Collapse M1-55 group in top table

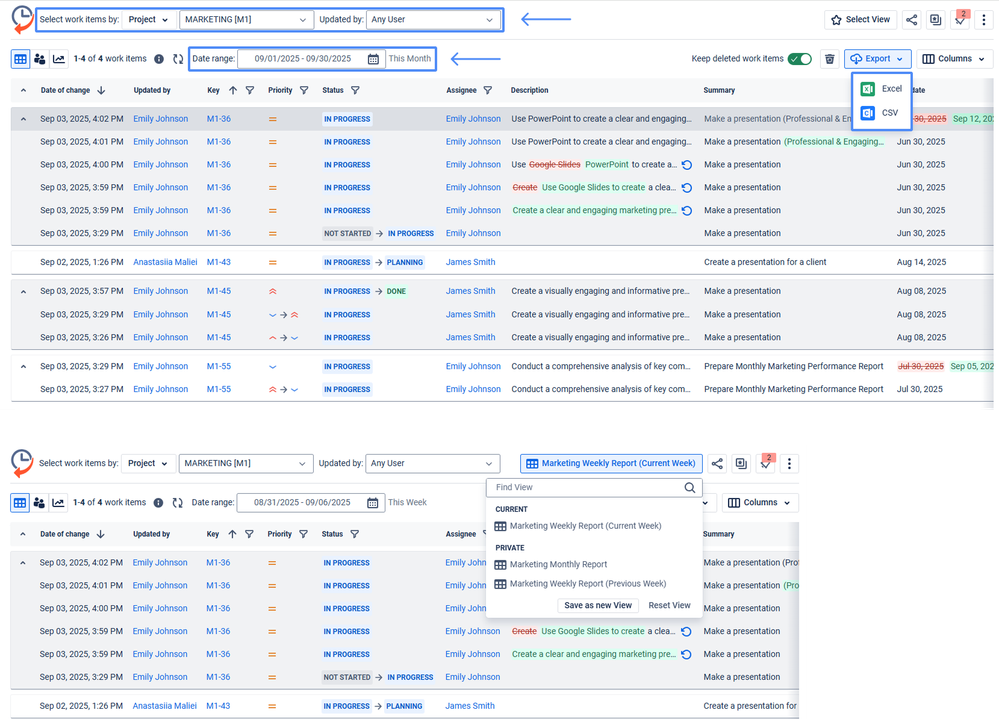tap(24, 366)
